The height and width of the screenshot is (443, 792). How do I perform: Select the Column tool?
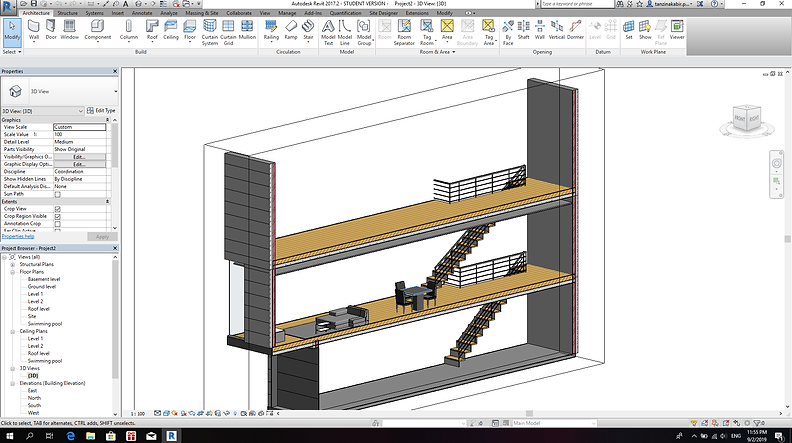pyautogui.click(x=129, y=30)
